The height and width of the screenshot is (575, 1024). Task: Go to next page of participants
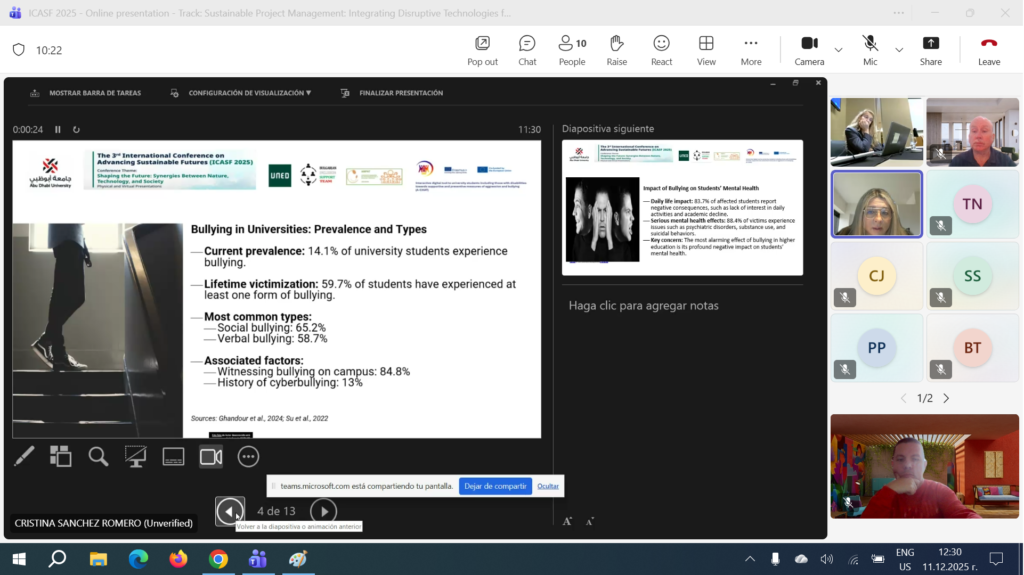click(946, 398)
